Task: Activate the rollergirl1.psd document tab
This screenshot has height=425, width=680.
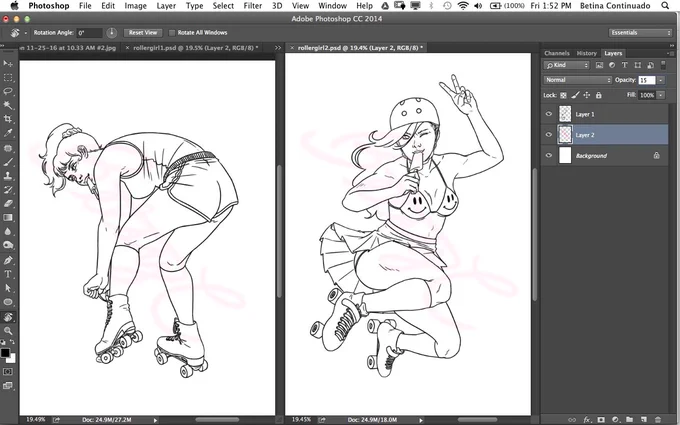Action: coord(195,48)
